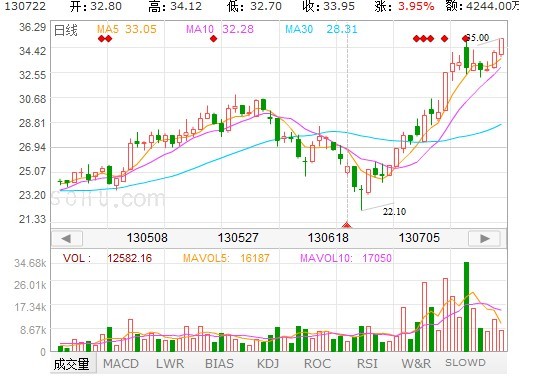Image resolution: width=534 pixels, height=382 pixels.
Task: Click the red diamond marker below the MA10 label
Action: (x=214, y=39)
